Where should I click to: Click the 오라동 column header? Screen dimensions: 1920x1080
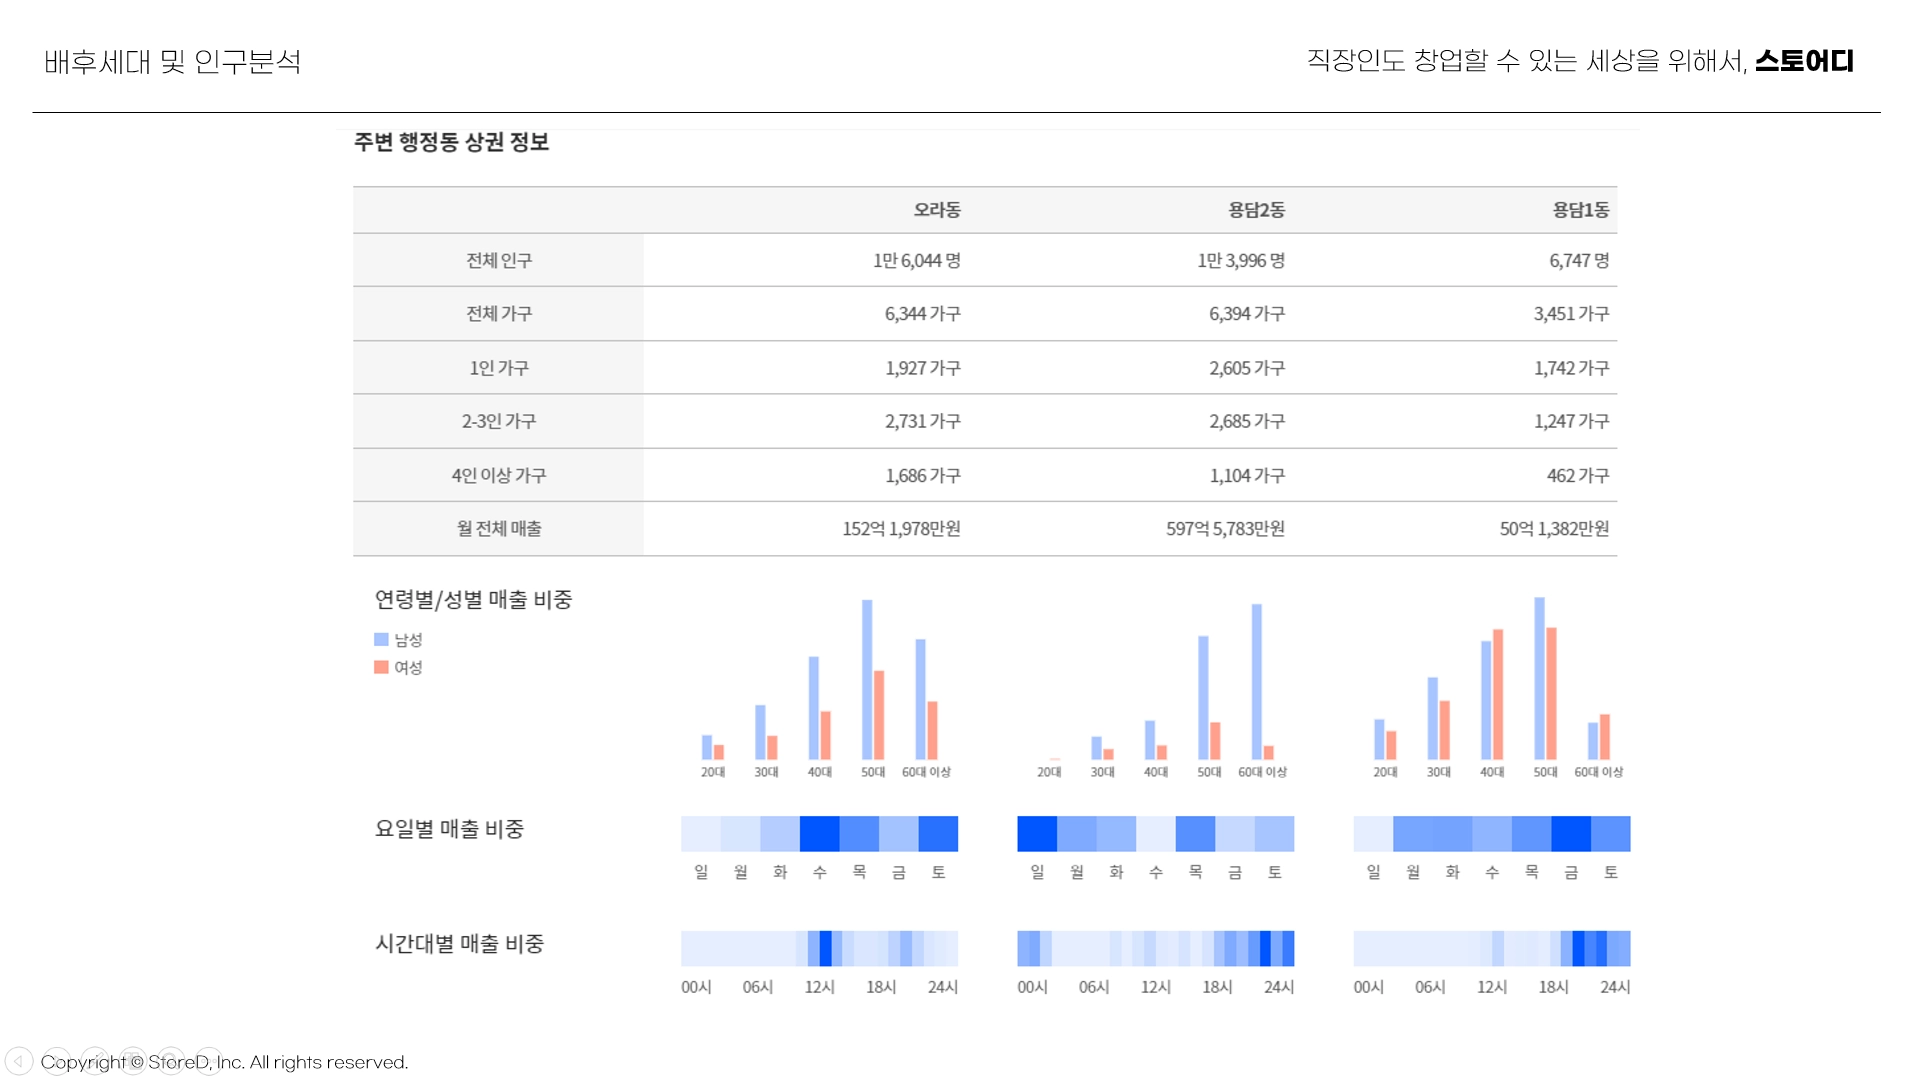point(936,210)
